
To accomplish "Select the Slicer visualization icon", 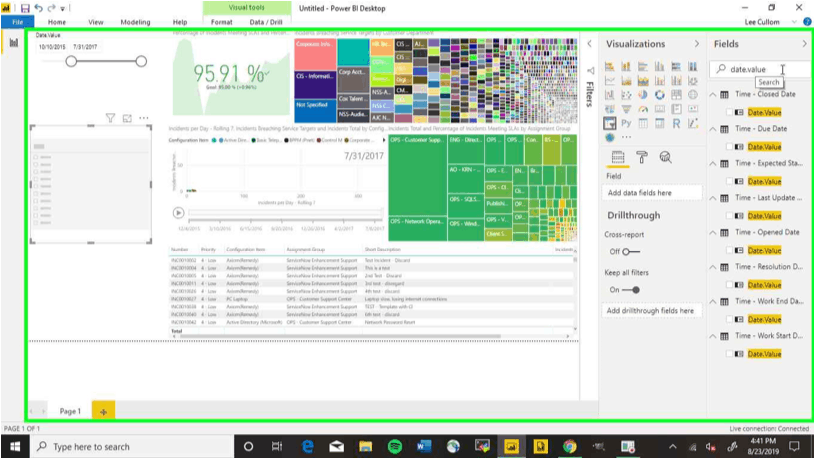I will coord(610,123).
